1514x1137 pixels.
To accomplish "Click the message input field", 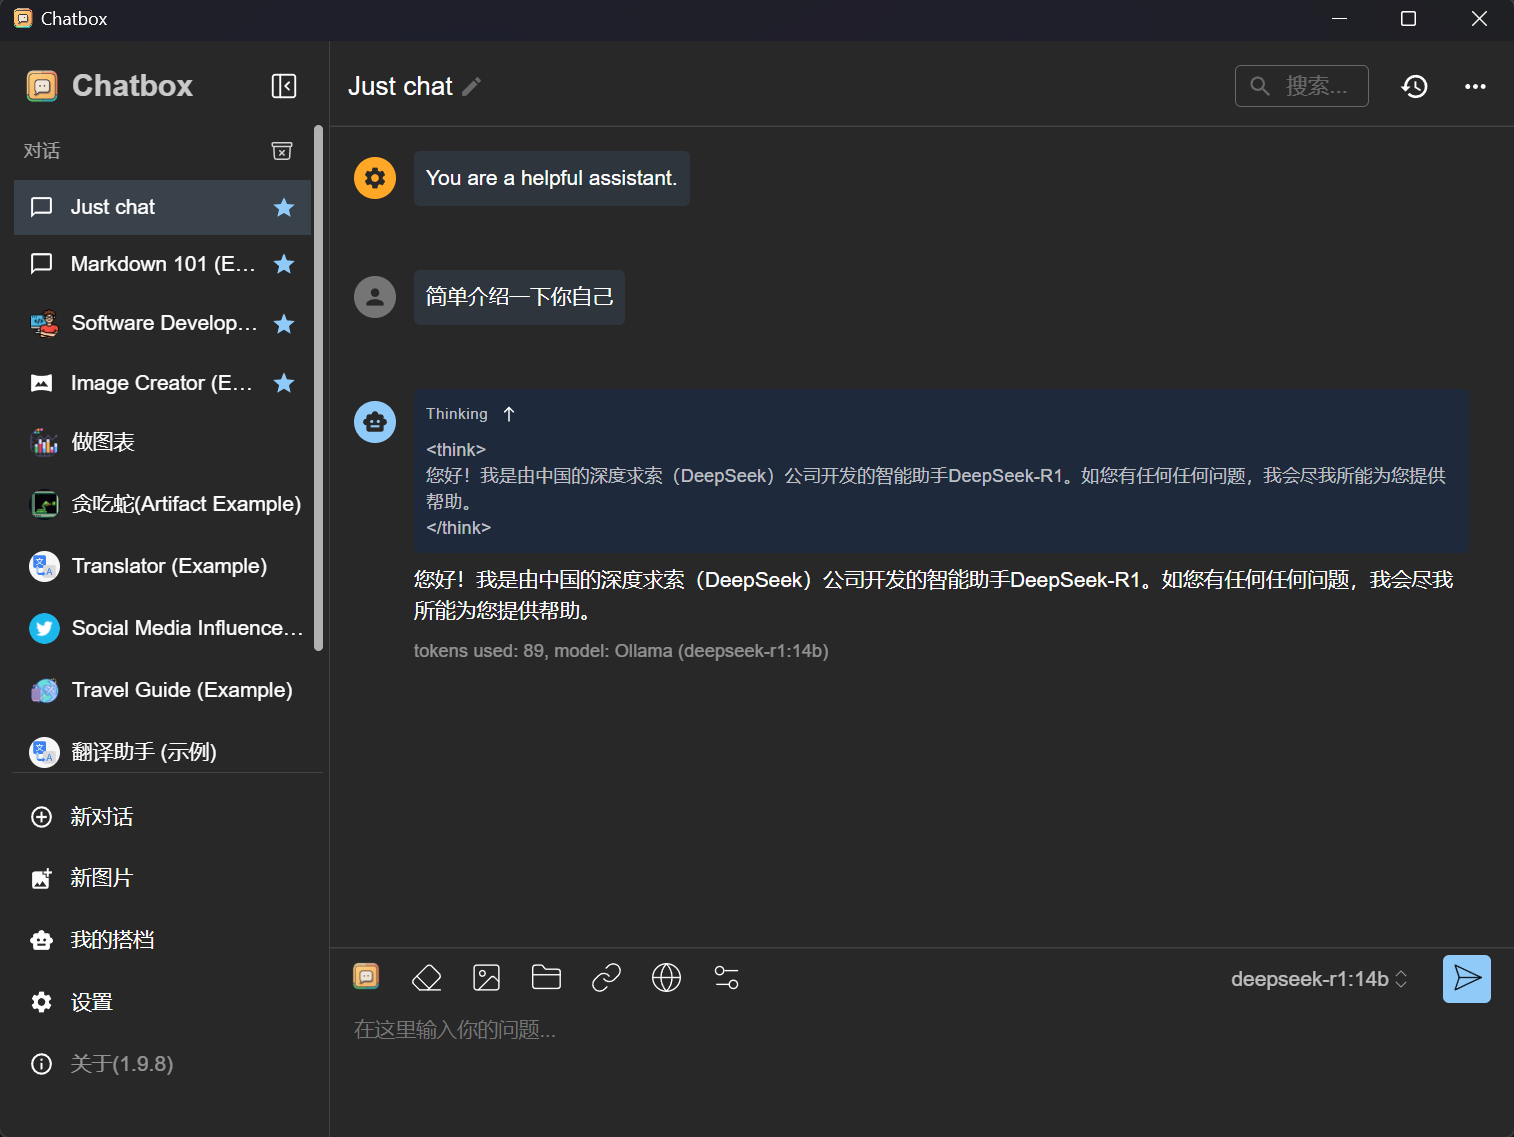I will pyautogui.click(x=920, y=1030).
